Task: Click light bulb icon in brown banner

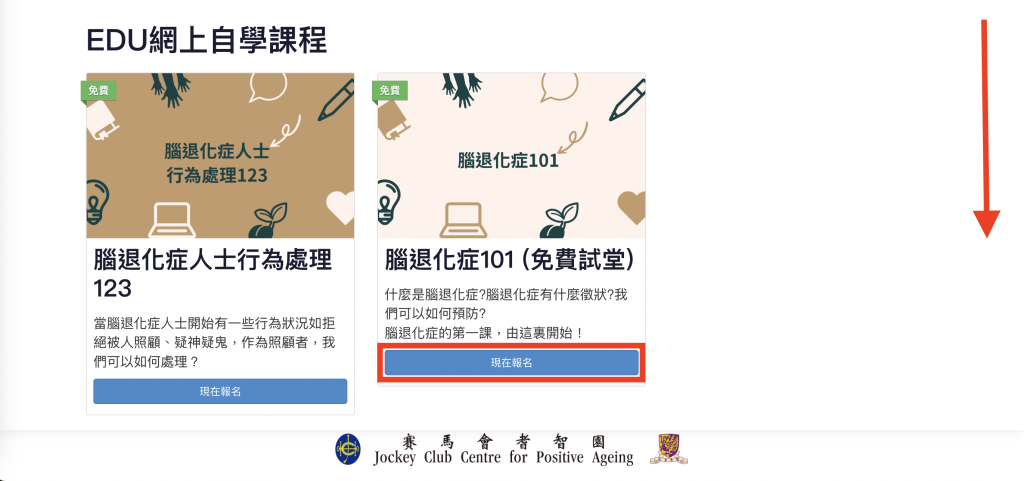Action: (97, 202)
